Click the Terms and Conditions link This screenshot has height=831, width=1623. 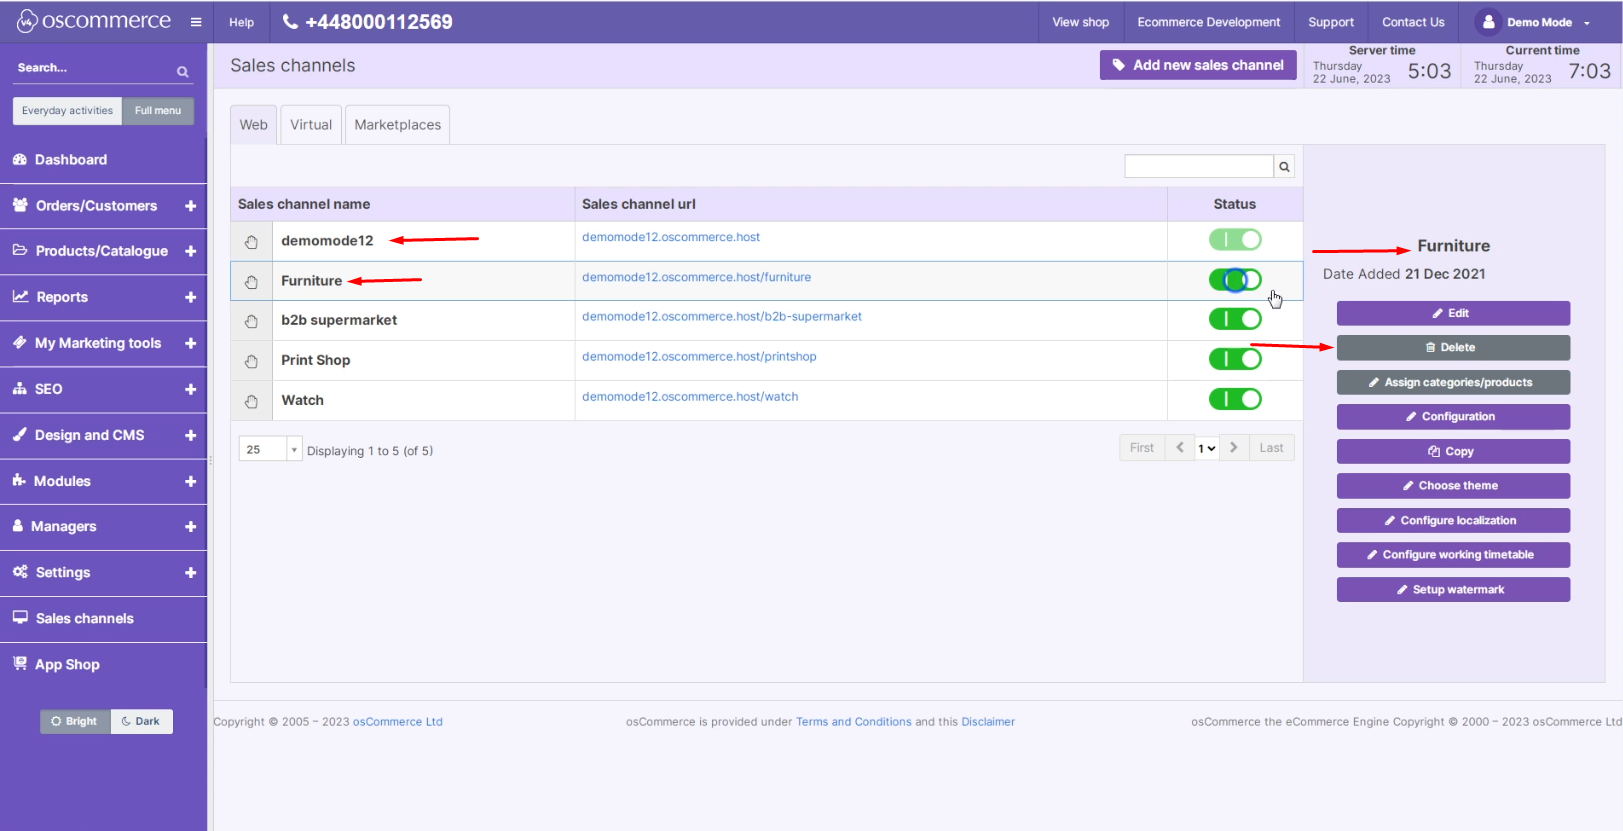tap(853, 721)
